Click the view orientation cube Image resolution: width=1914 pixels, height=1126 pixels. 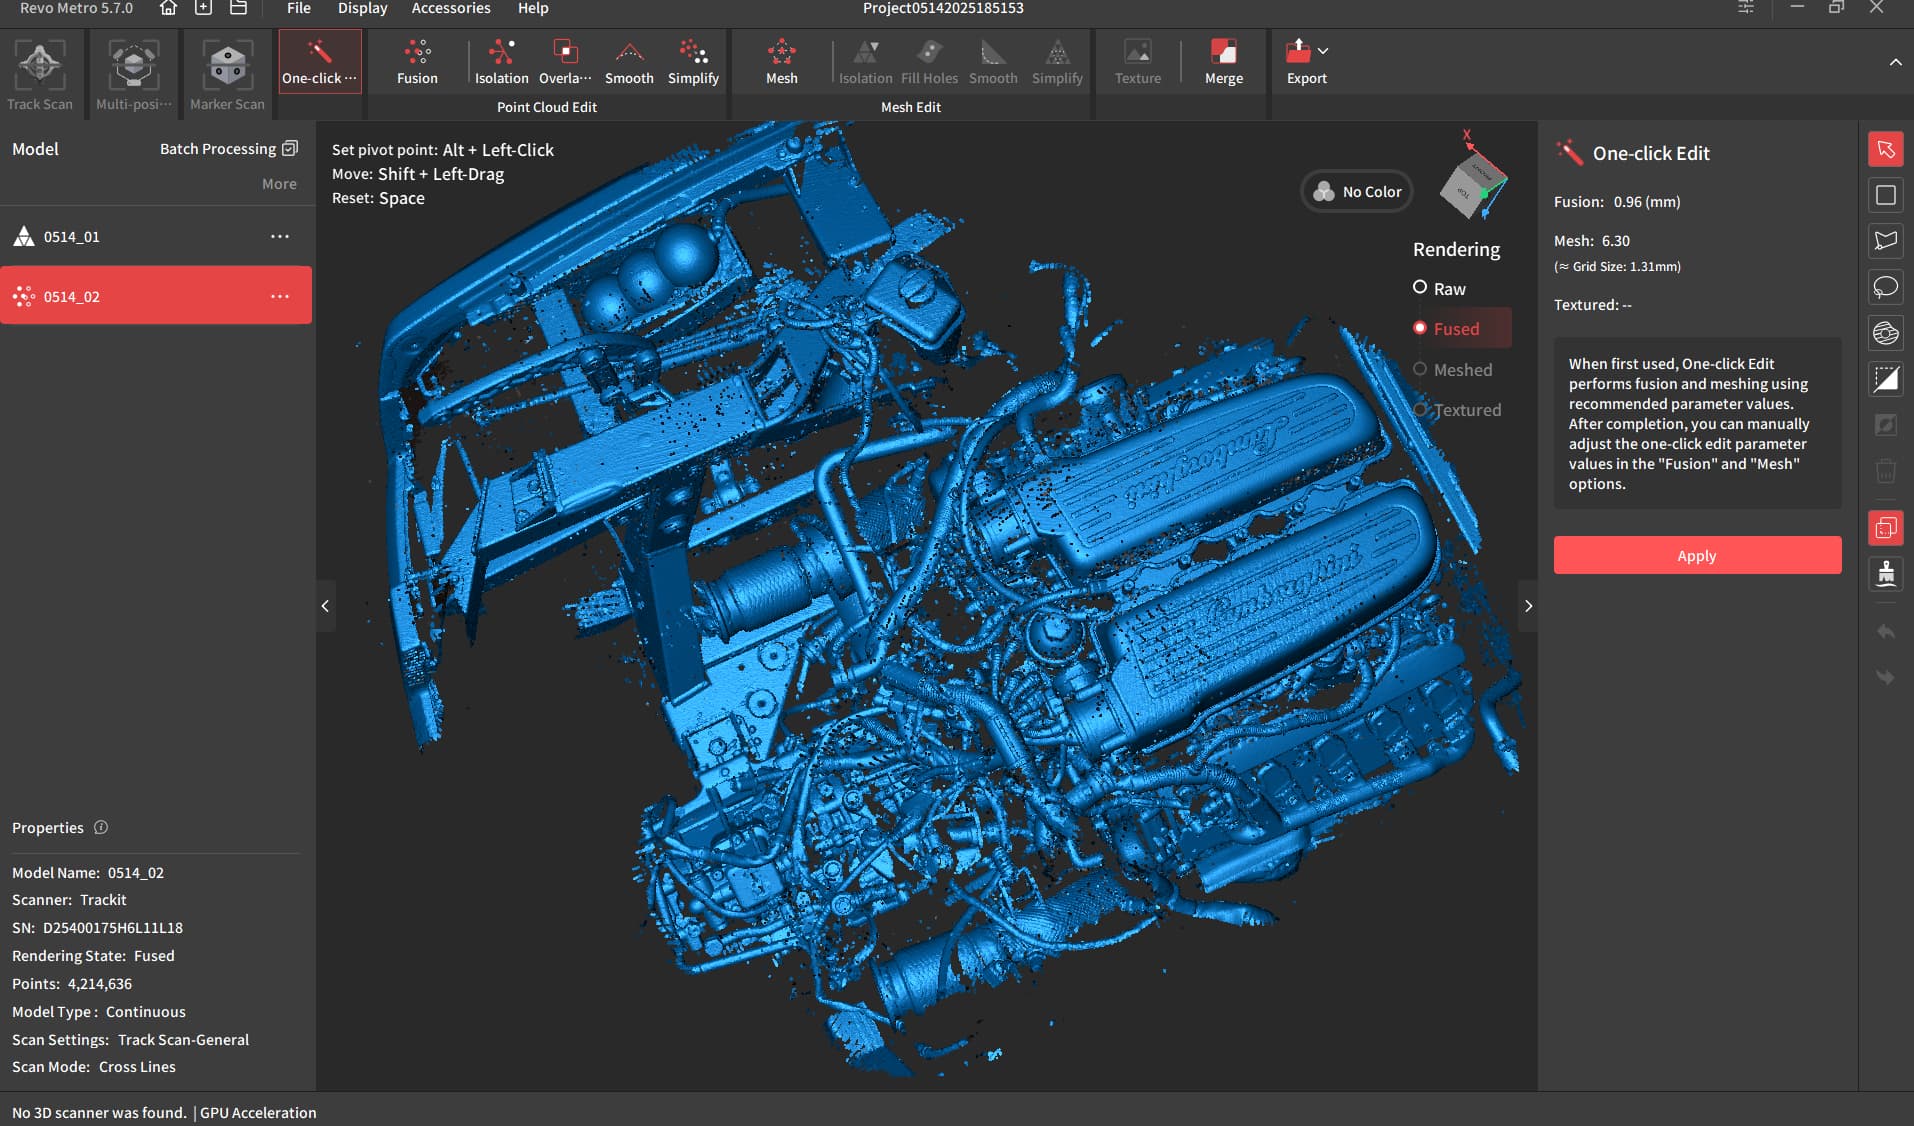point(1472,186)
